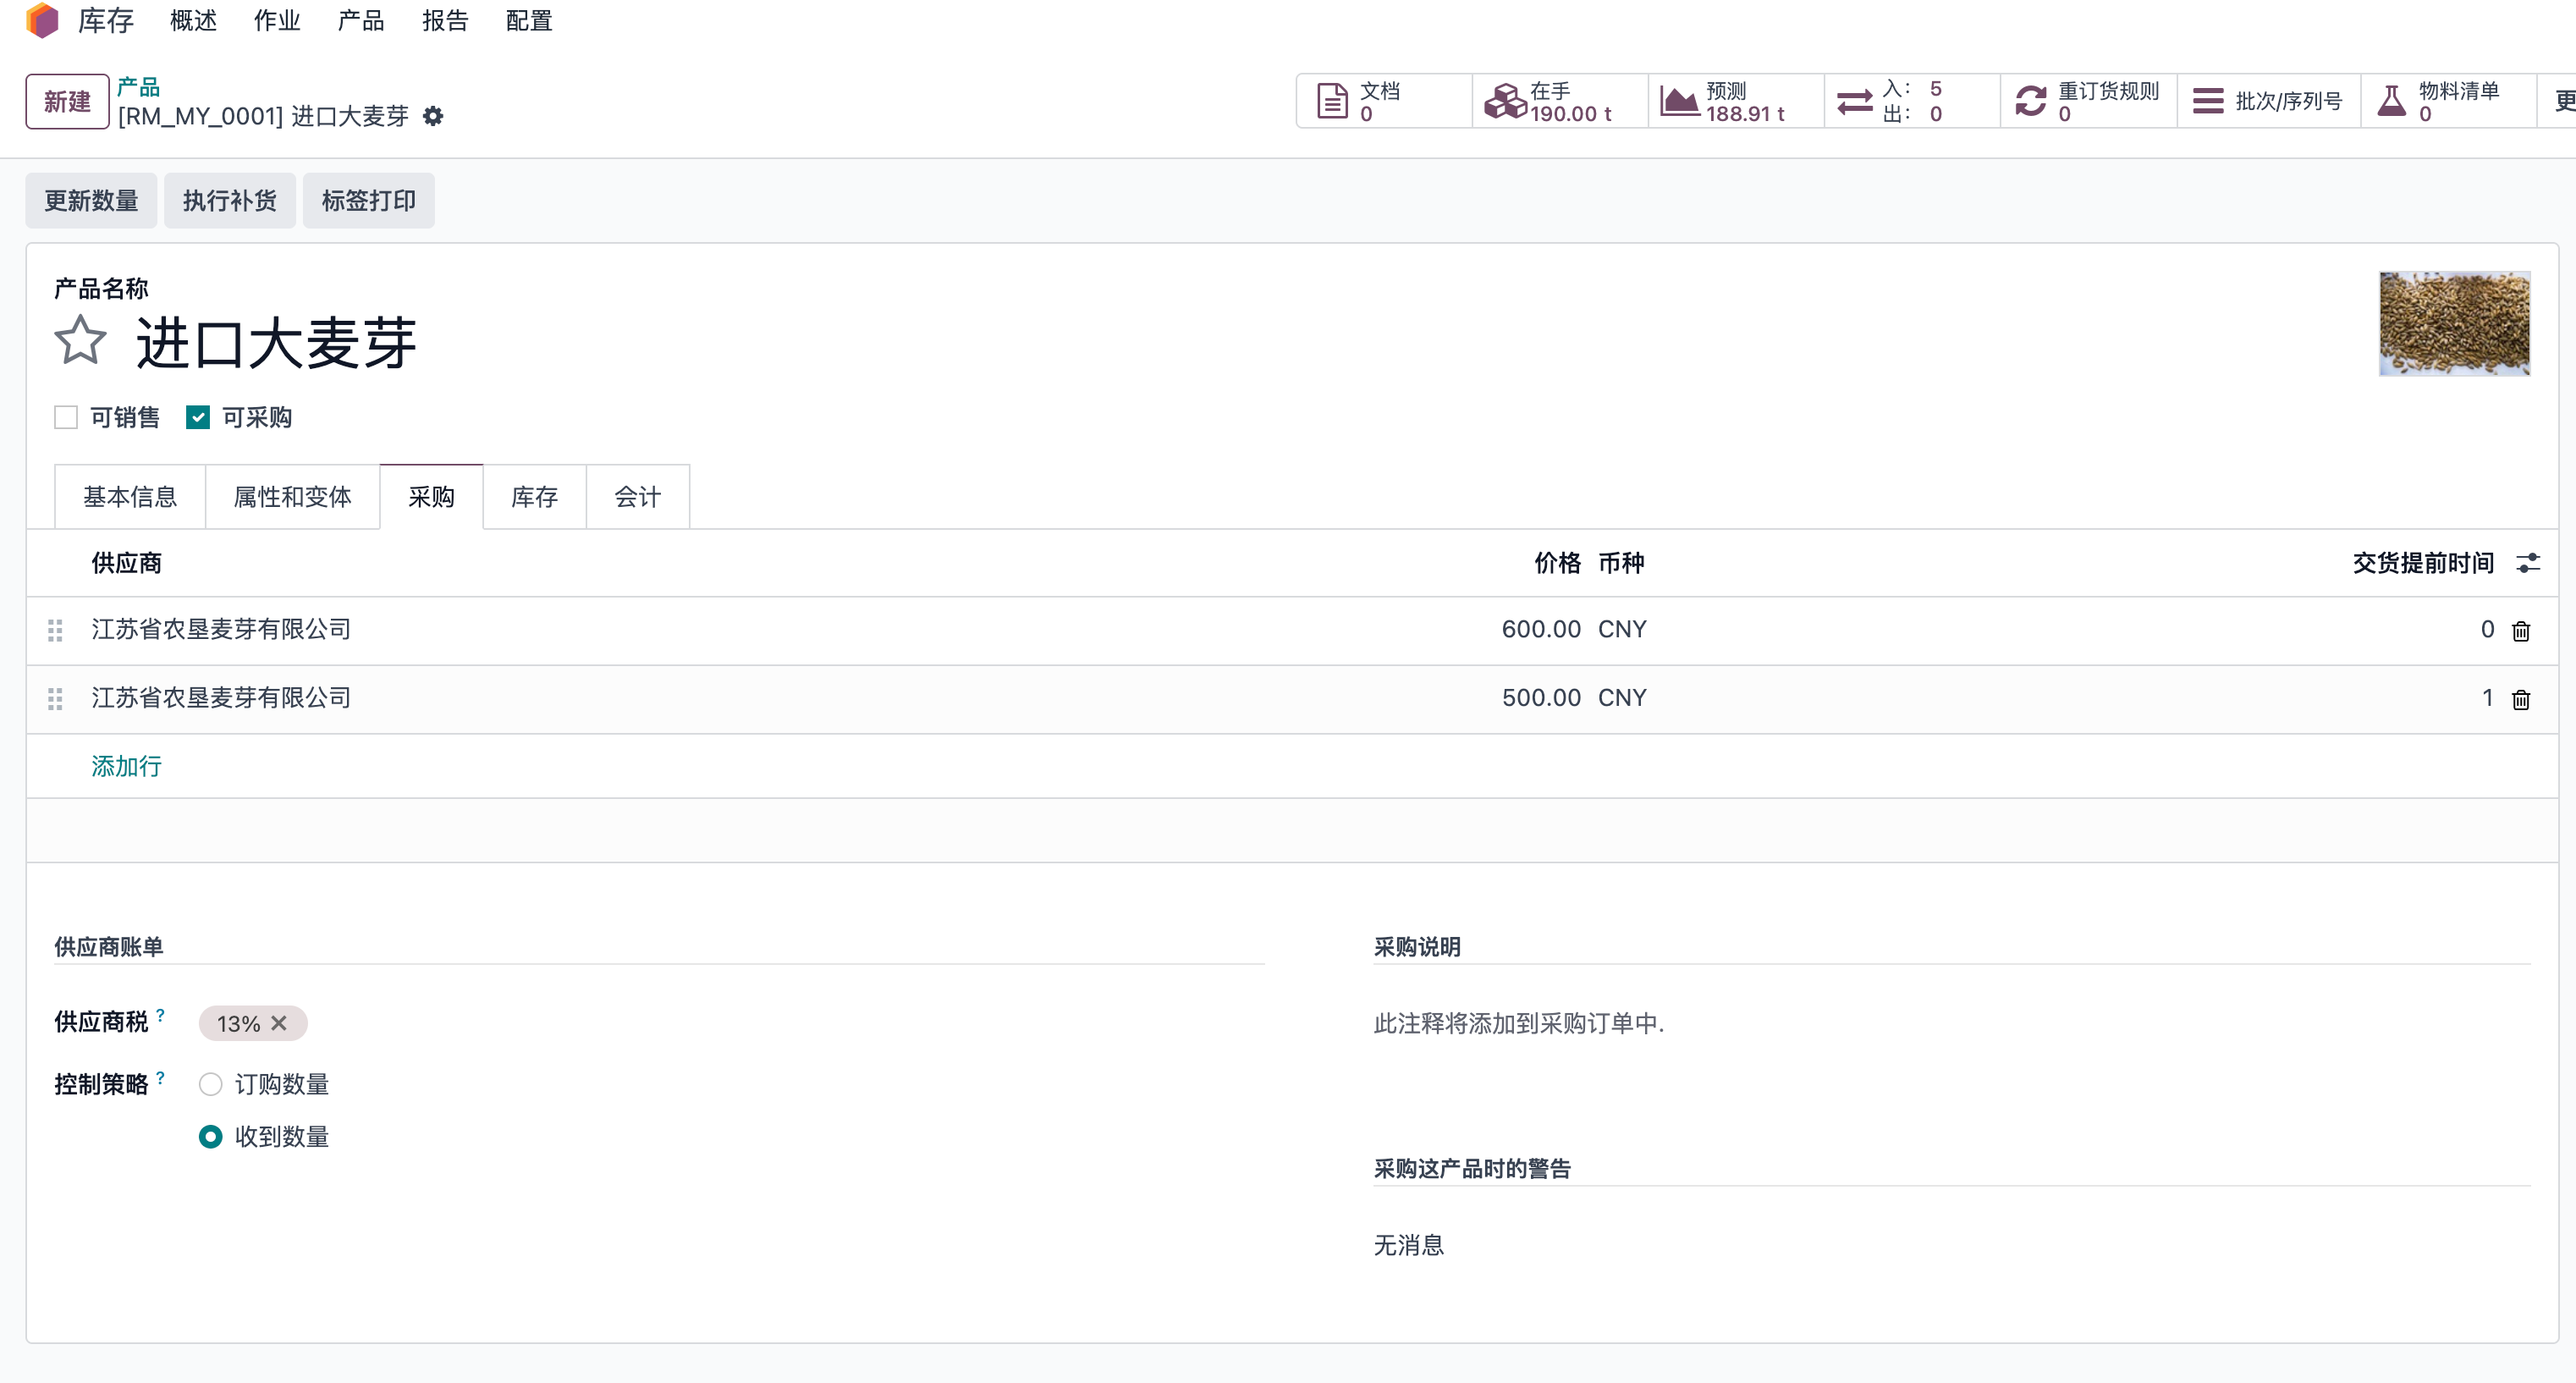Image resolution: width=2576 pixels, height=1383 pixels.
Task: Enable the 可销售 checkbox
Action: [x=66, y=417]
